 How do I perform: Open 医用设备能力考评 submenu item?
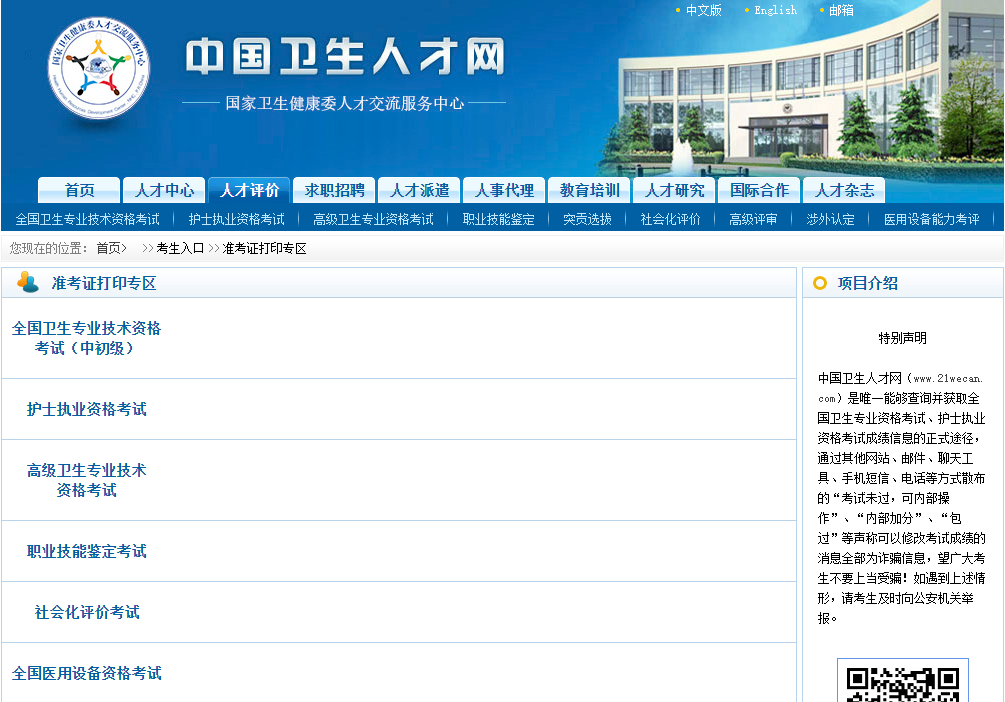(931, 219)
